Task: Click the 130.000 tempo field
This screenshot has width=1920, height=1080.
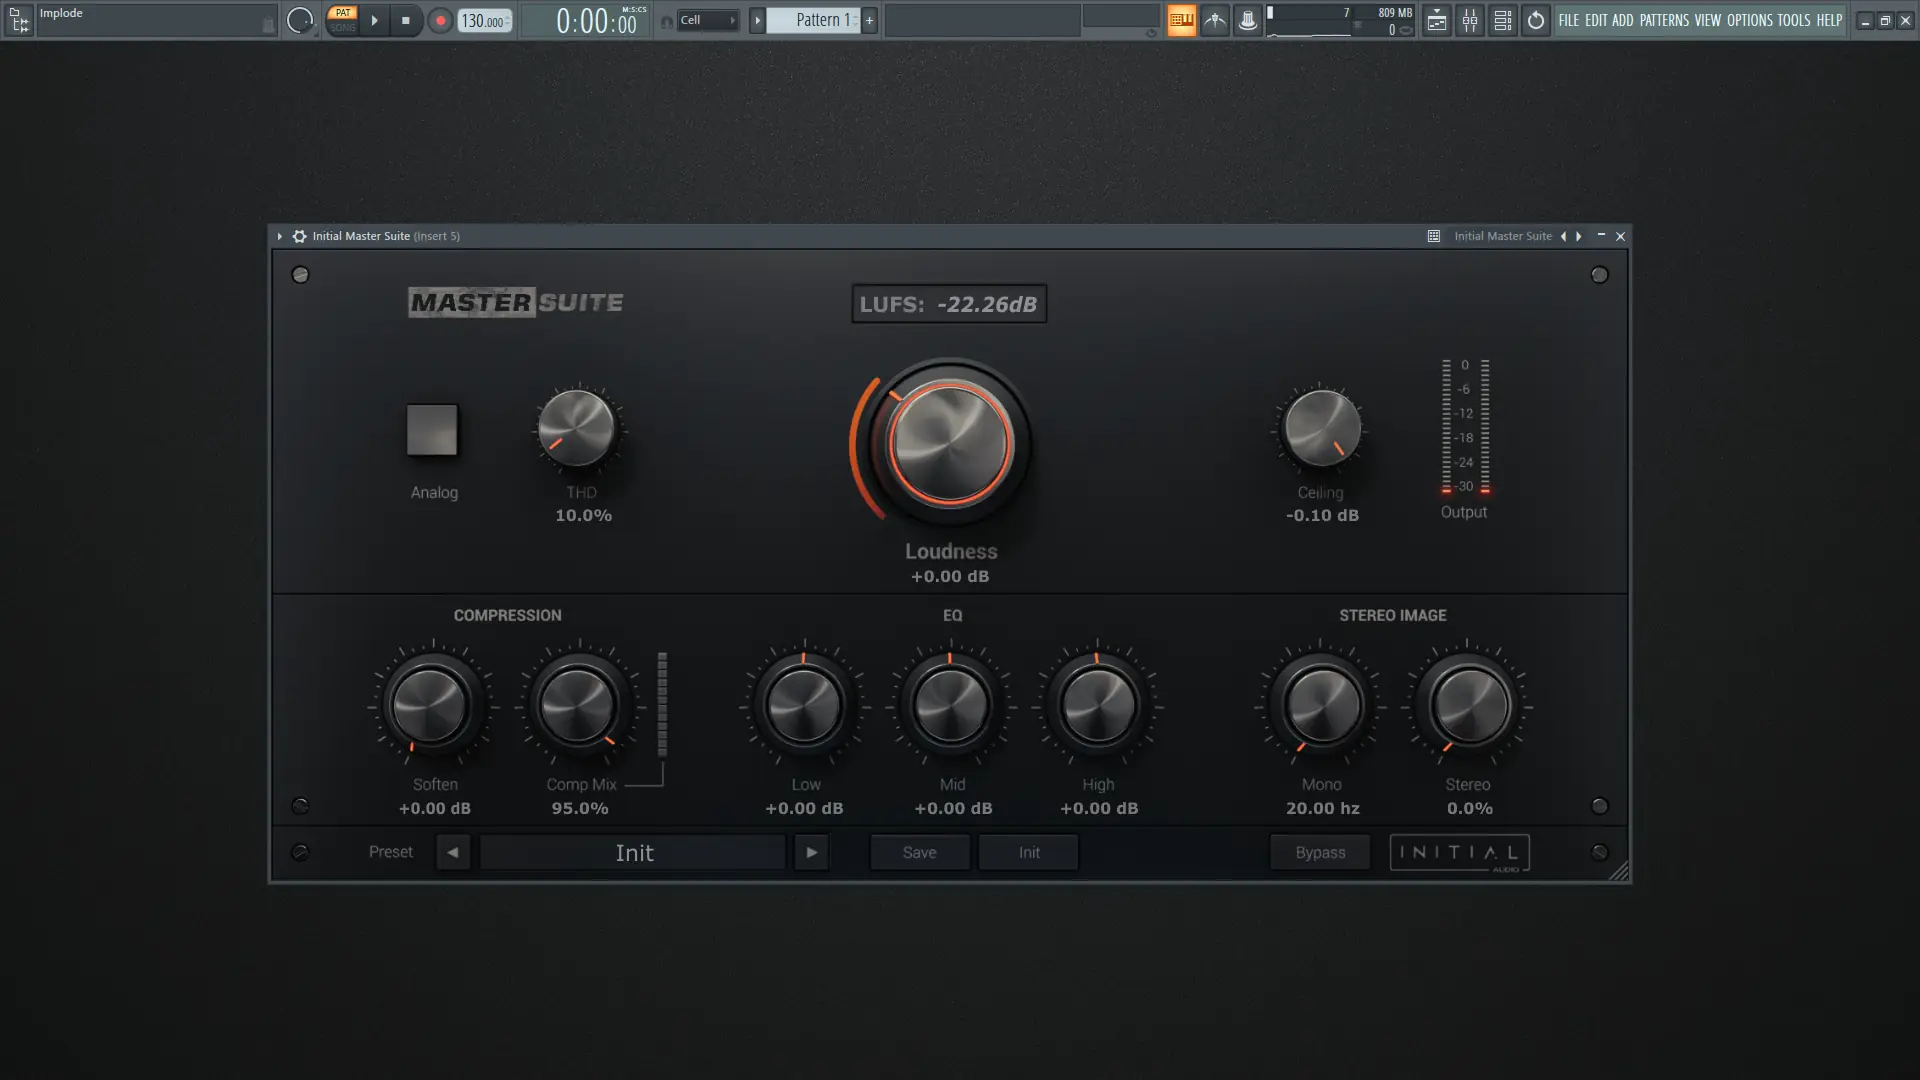Action: pos(483,20)
